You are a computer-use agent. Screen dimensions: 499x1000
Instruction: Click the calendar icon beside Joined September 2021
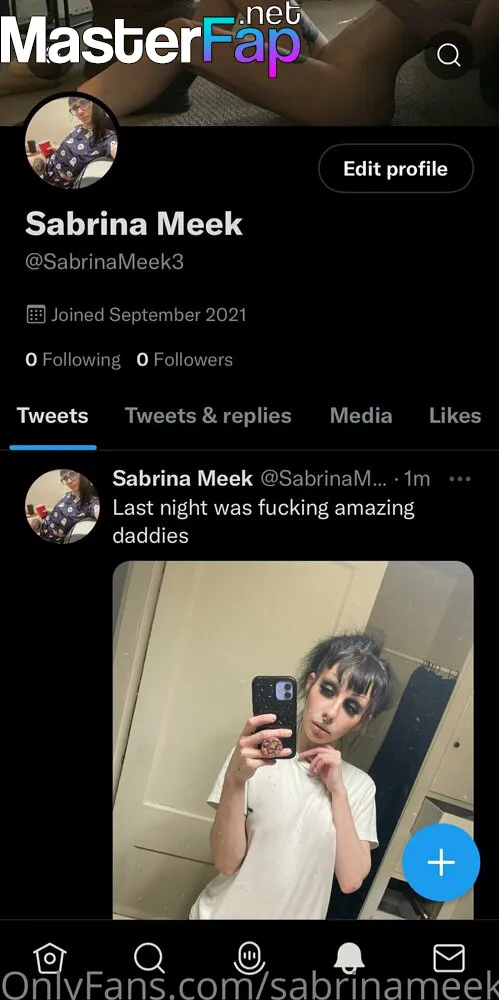click(x=35, y=314)
